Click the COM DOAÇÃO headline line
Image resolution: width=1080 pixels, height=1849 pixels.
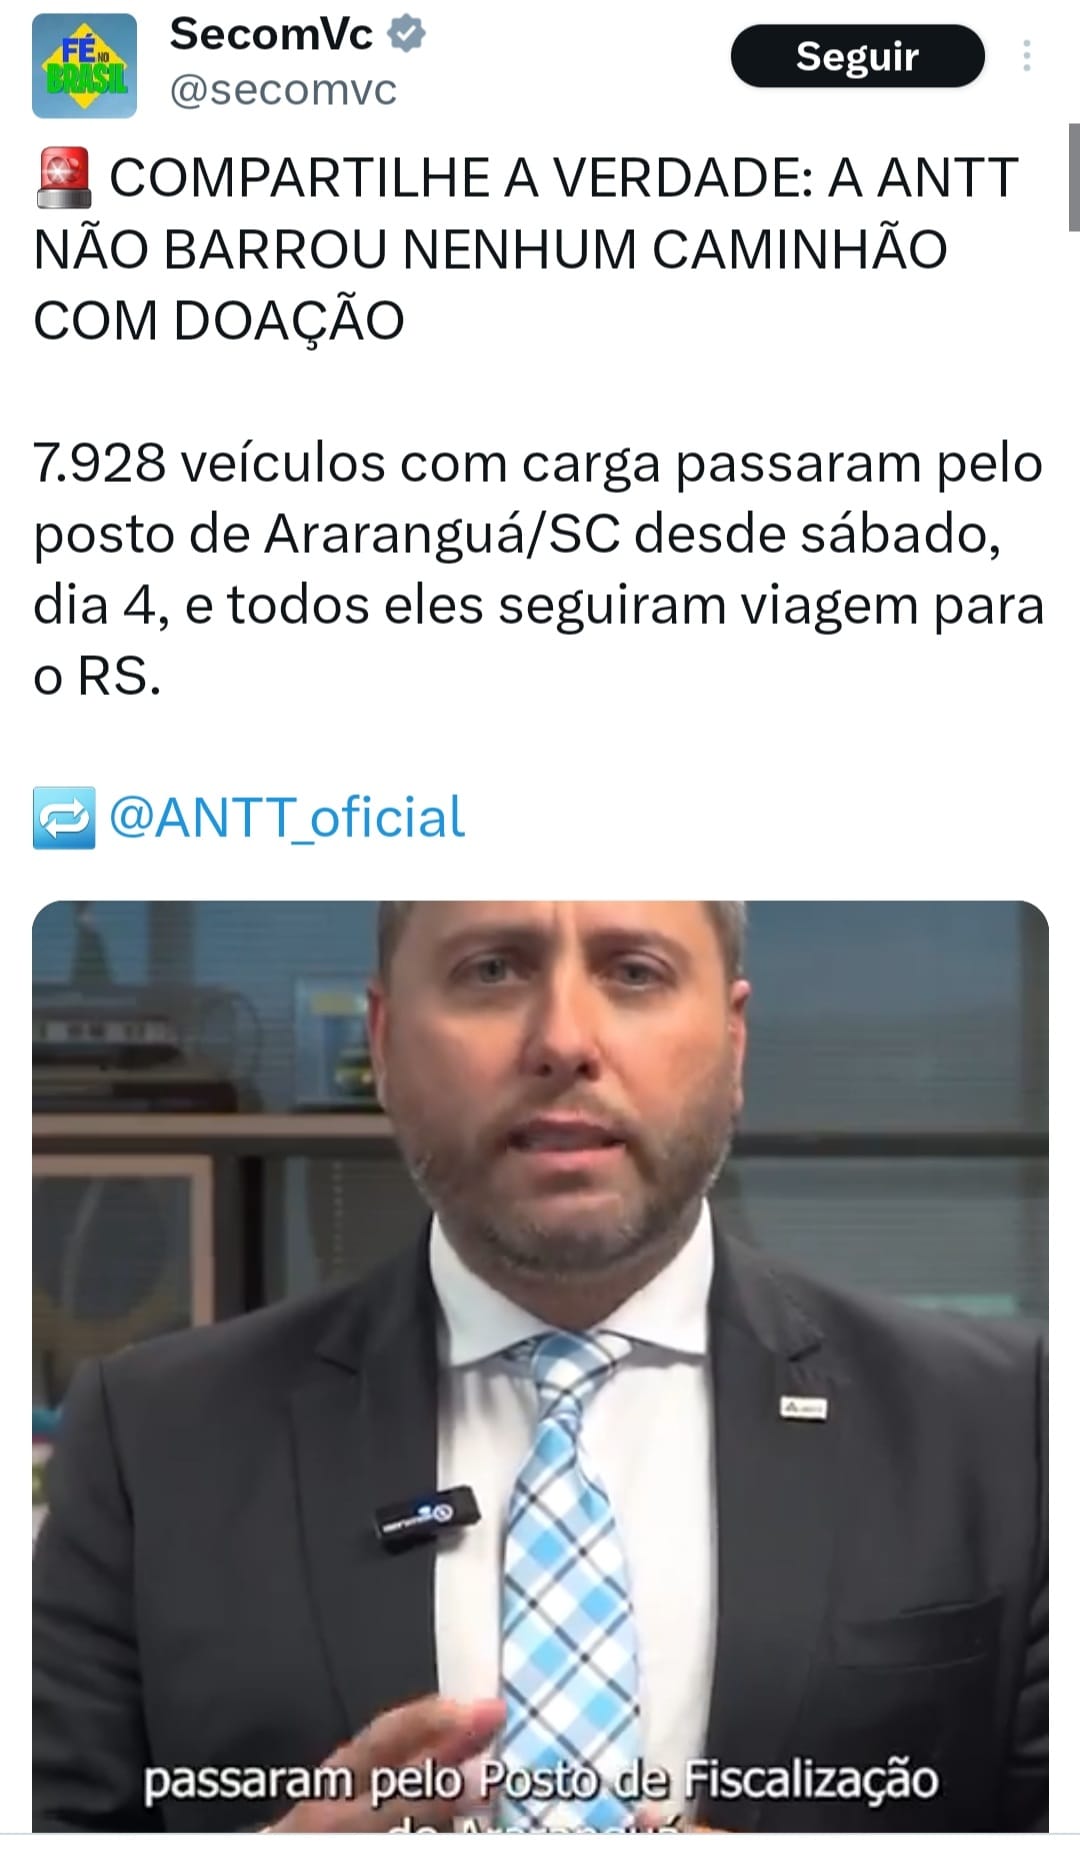pos(219,322)
